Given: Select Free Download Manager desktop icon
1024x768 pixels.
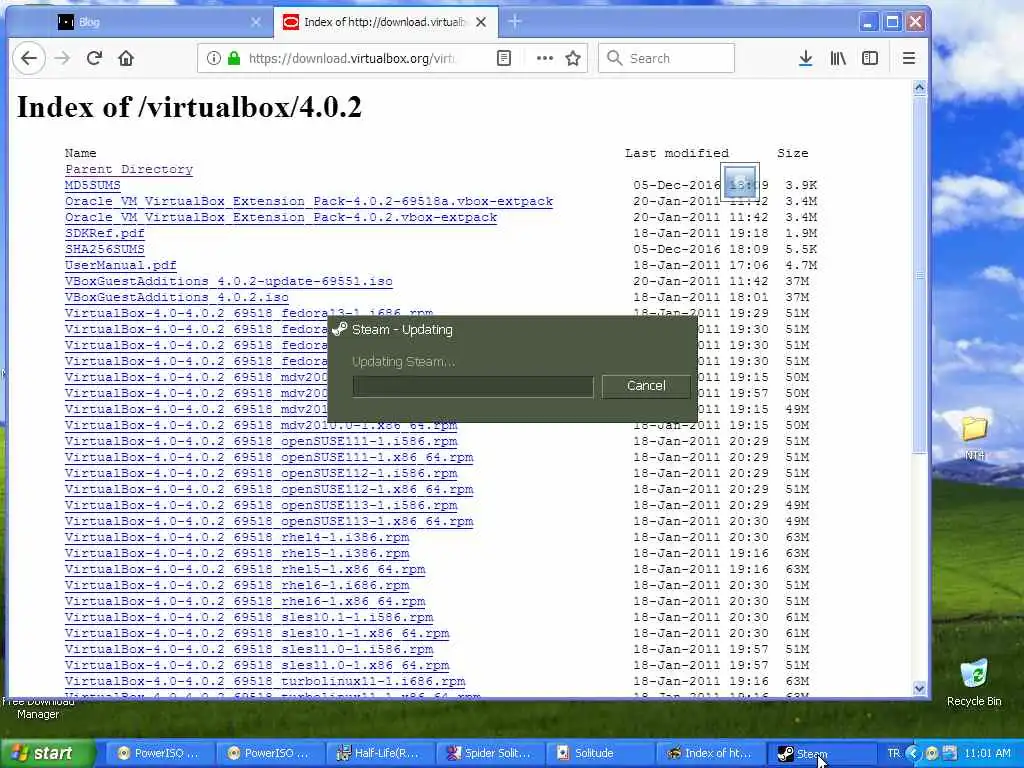Looking at the screenshot, I should click(38, 707).
